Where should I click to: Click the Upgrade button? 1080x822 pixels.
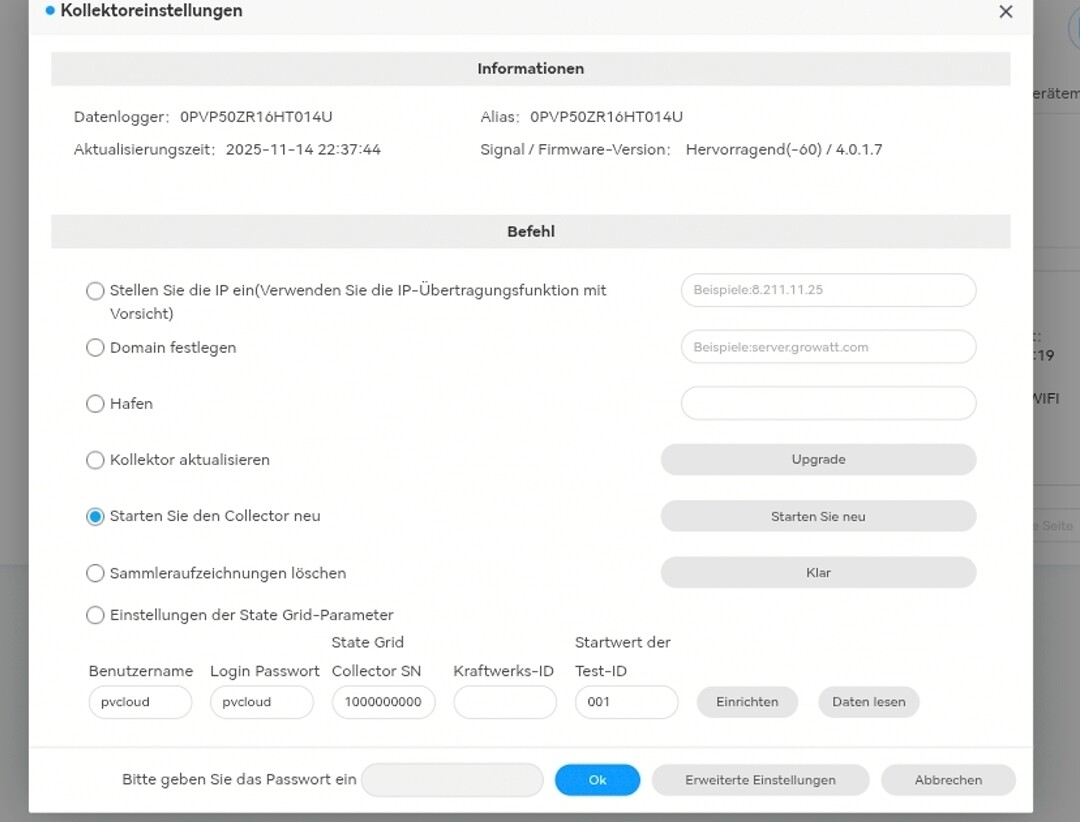click(818, 460)
